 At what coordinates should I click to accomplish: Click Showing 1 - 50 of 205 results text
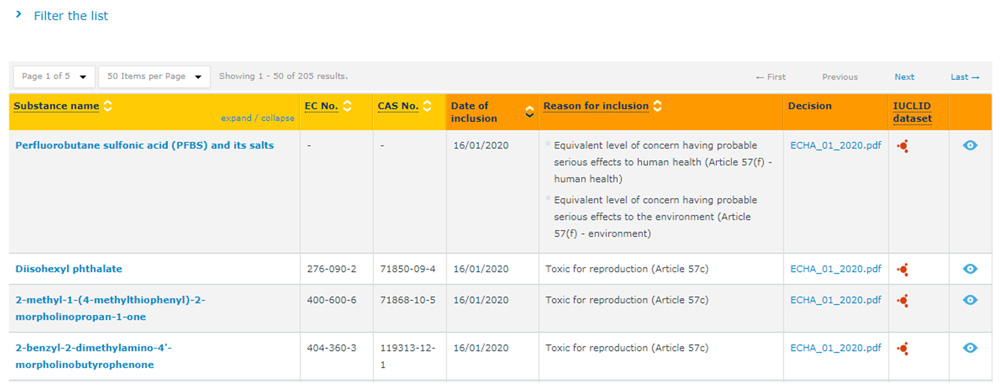pos(283,77)
